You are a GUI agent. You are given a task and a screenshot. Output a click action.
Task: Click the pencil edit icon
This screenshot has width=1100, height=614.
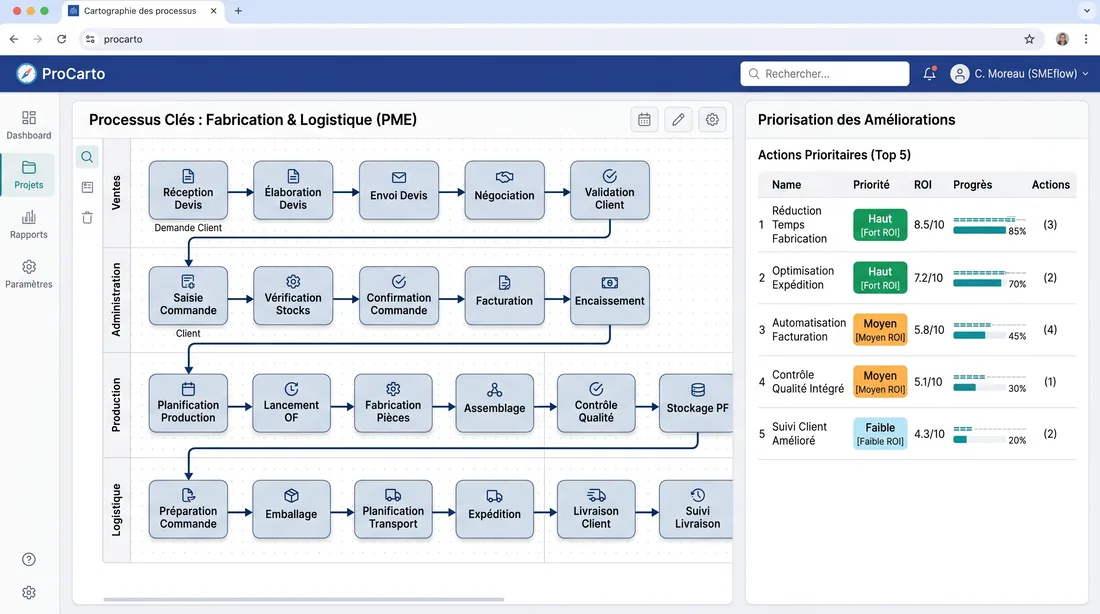(678, 120)
